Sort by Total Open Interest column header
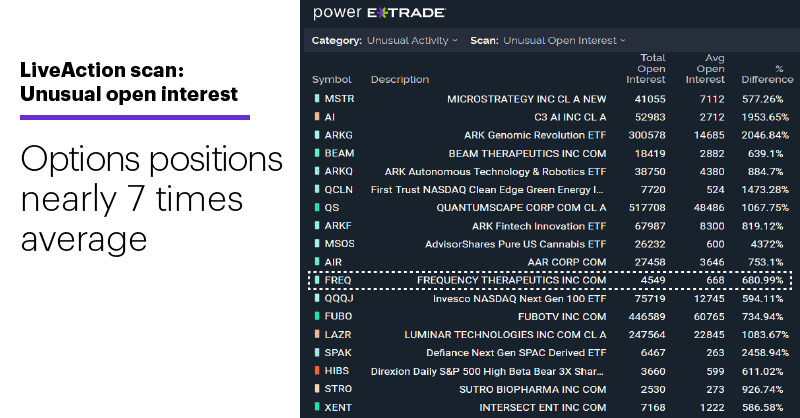800x418 pixels. click(x=646, y=68)
